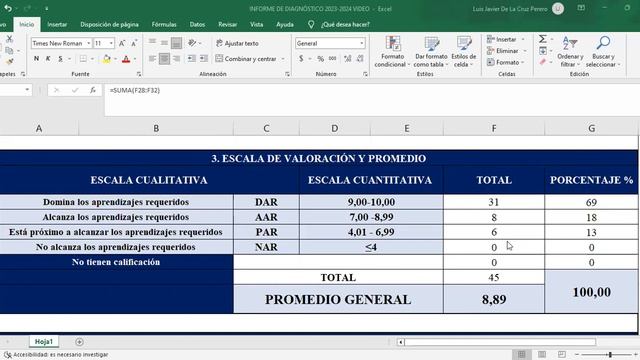This screenshot has height=360, width=640.
Task: Click Combinar y centrar button
Action: 246,59
